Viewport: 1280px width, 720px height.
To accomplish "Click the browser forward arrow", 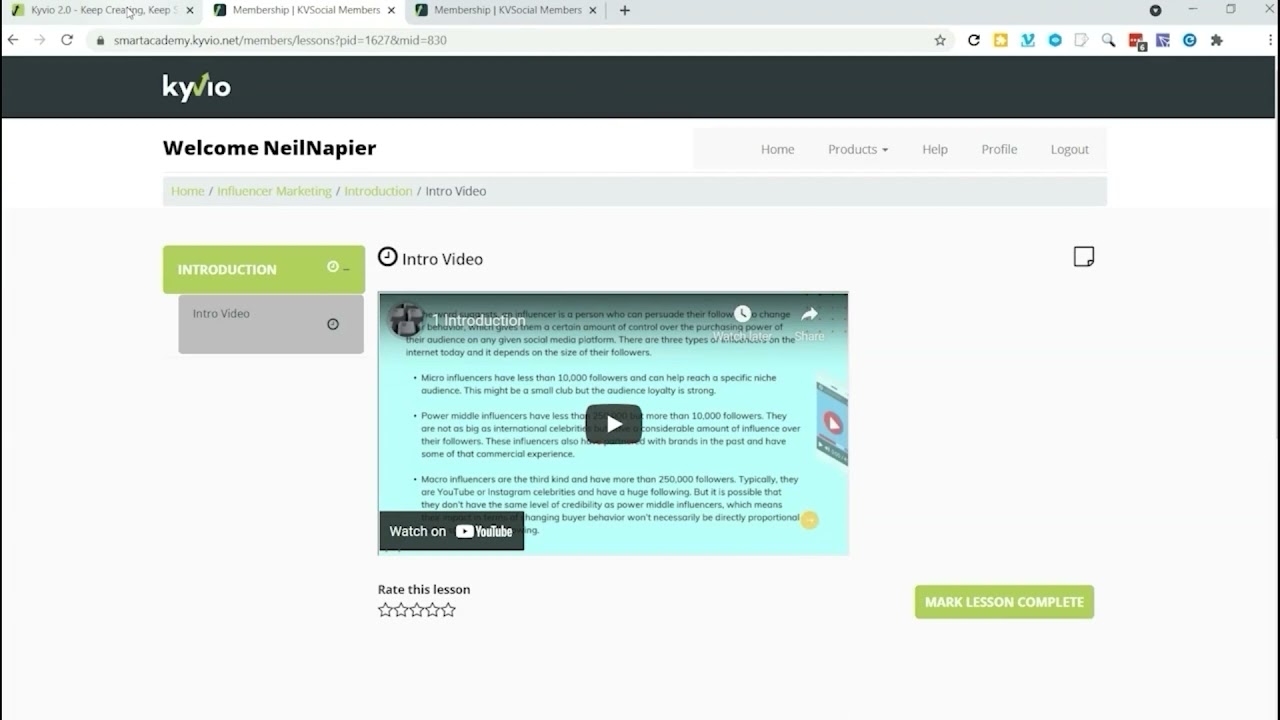I will [x=40, y=40].
